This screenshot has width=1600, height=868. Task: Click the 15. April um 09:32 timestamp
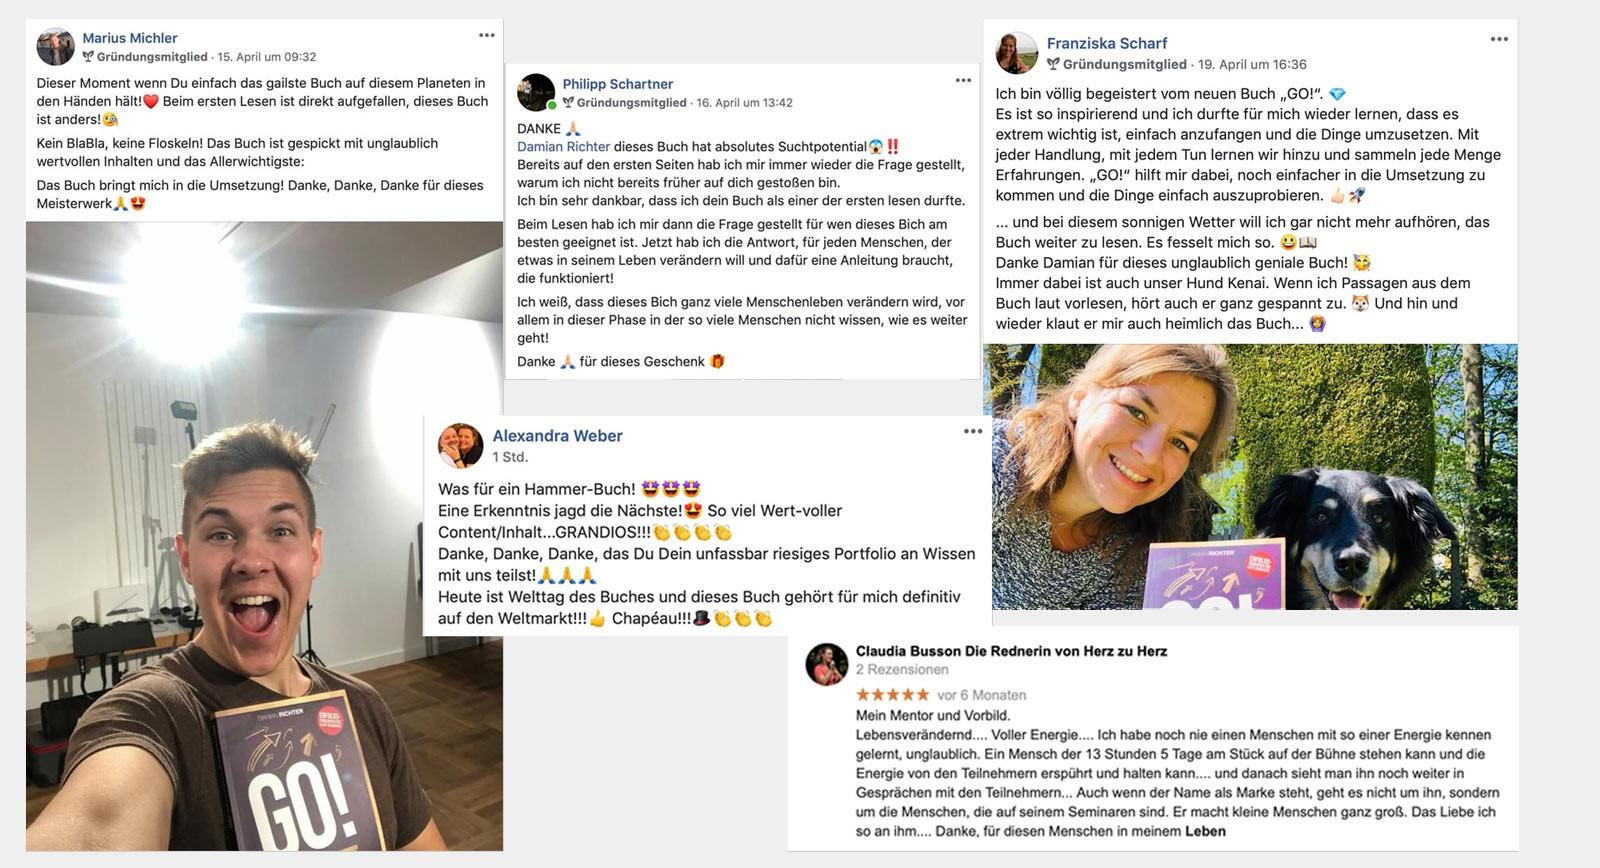[266, 57]
